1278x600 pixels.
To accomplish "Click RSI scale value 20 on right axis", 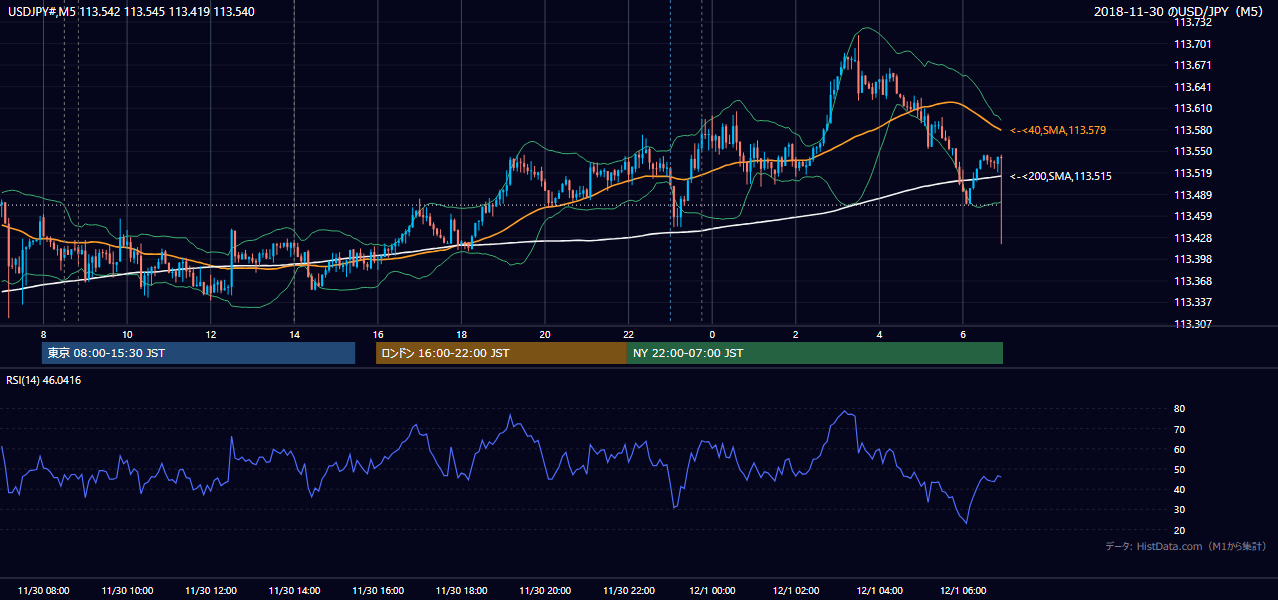I will (1180, 530).
